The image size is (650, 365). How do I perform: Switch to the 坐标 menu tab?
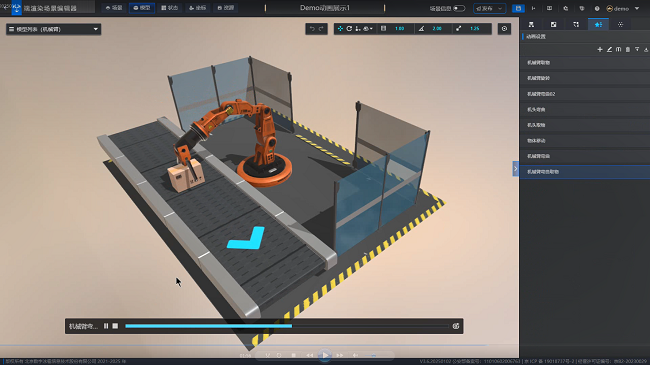click(x=197, y=8)
